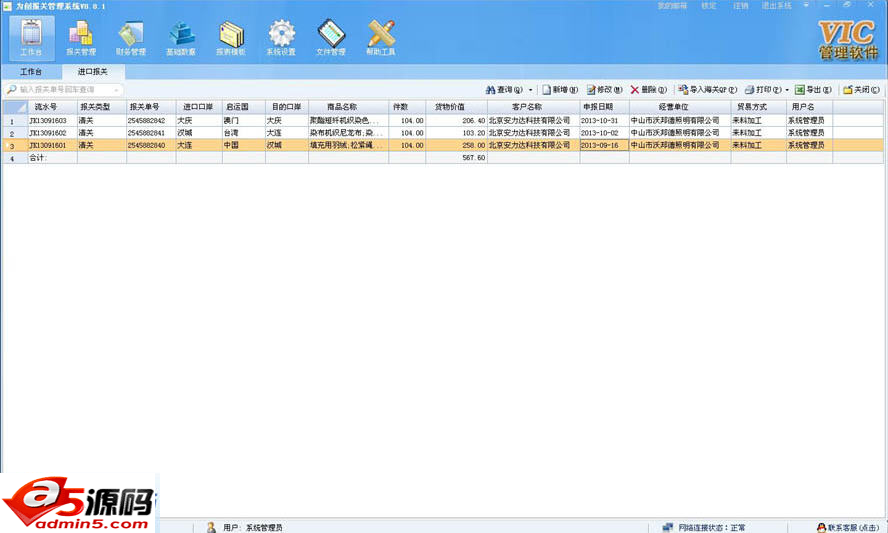The height and width of the screenshot is (533, 888).
Task: Expand the 打印 dropdown arrow
Action: pyautogui.click(x=787, y=90)
